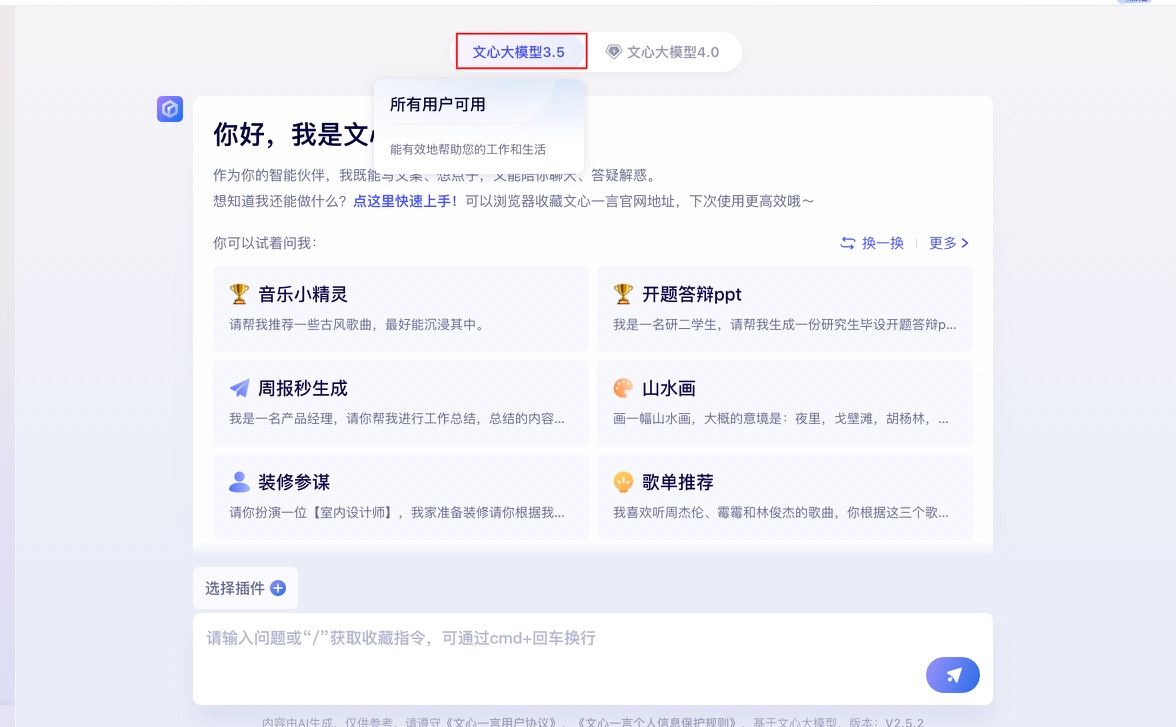The image size is (1176, 727).
Task: Select the 山水画 prompt card
Action: click(784, 403)
